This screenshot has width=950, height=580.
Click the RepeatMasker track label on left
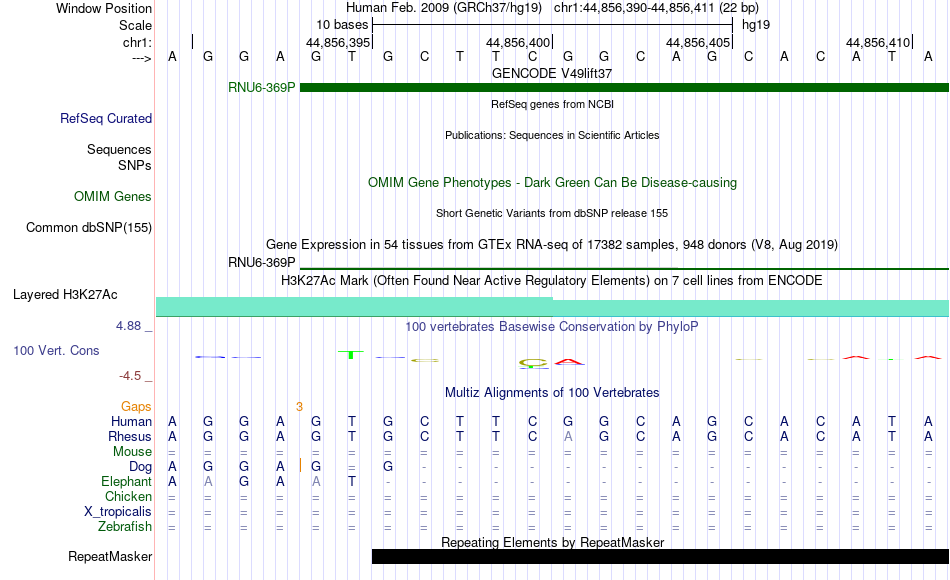pos(110,556)
